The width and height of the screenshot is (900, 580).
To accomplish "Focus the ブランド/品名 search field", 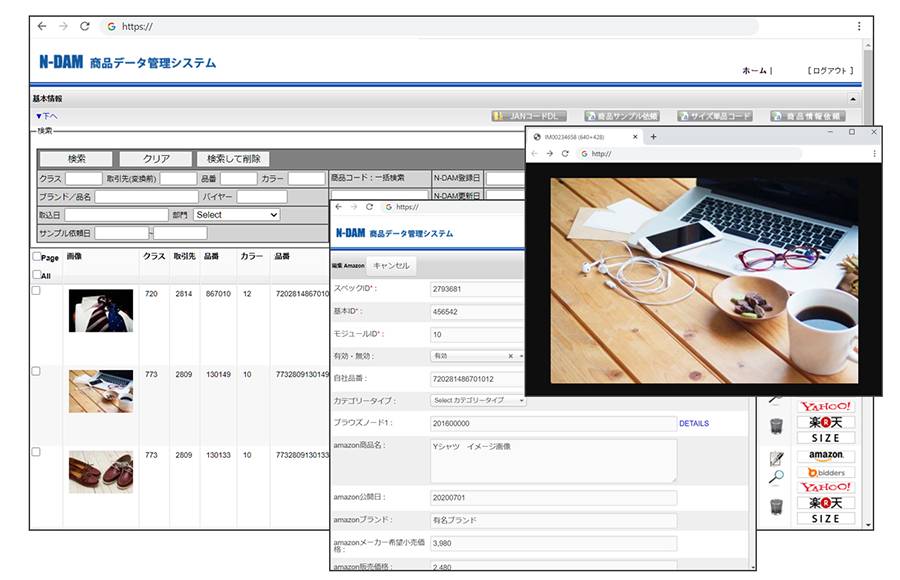I will click(146, 196).
